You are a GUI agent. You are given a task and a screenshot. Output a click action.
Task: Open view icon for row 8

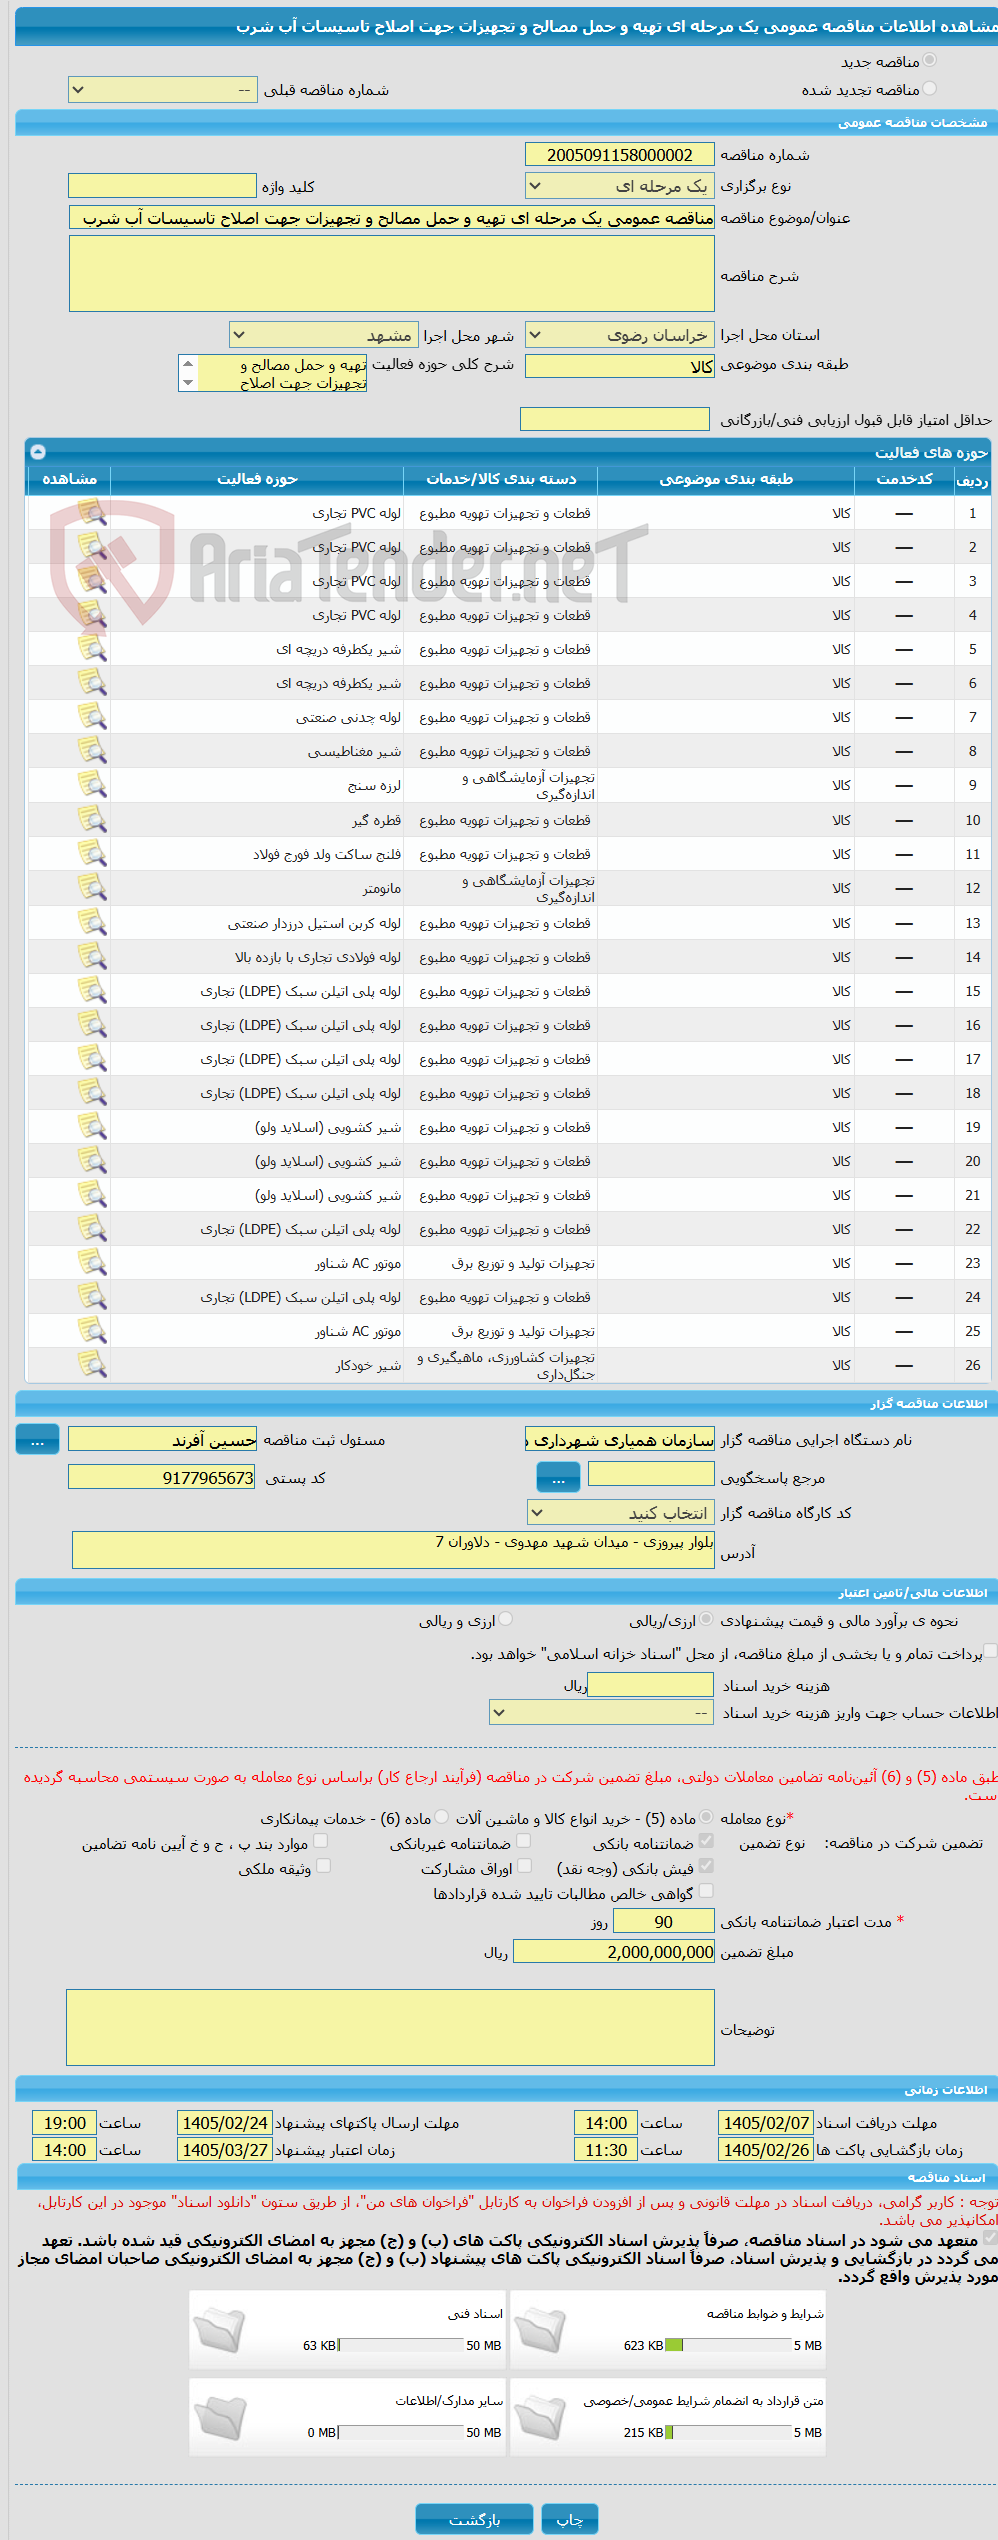92,750
